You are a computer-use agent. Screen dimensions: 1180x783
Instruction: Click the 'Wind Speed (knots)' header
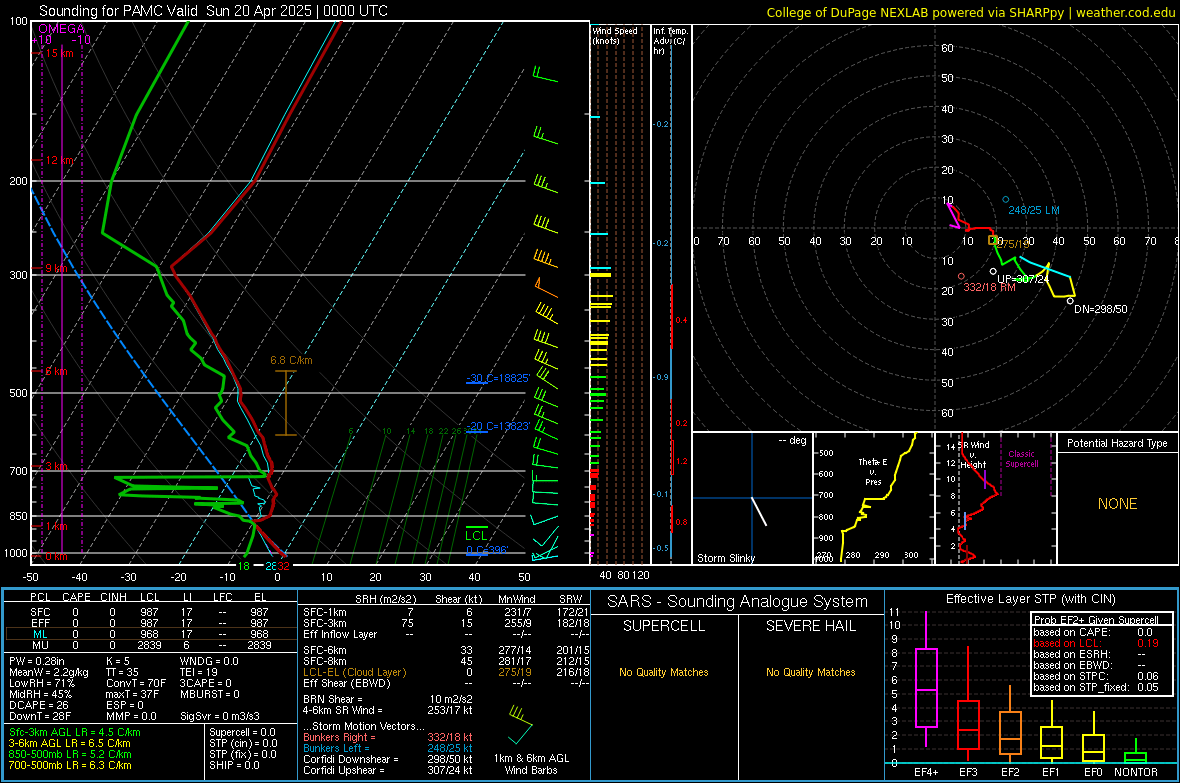[615, 35]
